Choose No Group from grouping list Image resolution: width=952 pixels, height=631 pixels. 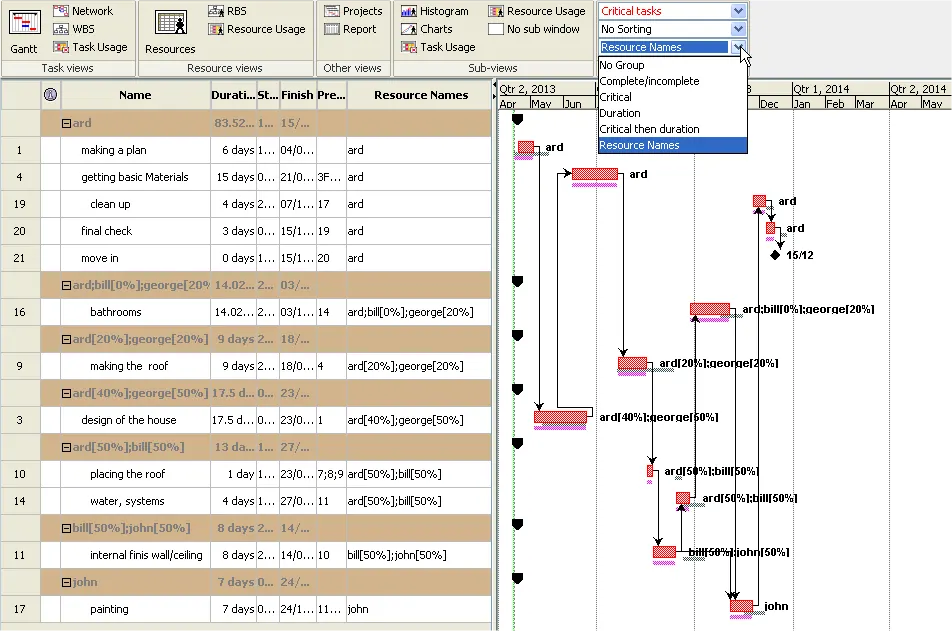(x=673, y=65)
